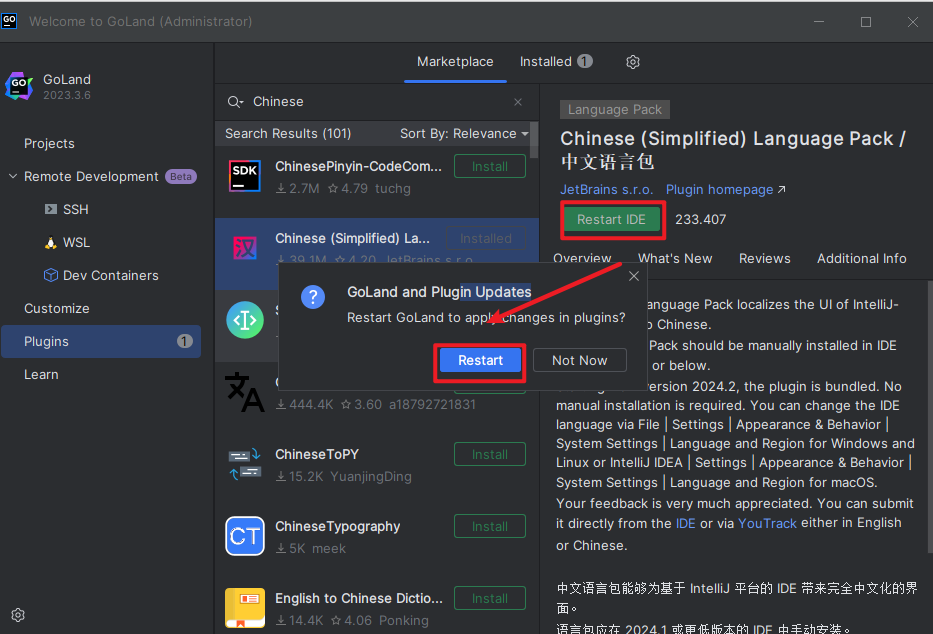Viewport: 933px width, 634px height.
Task: Close the GoLand and Plugin Updates dialog
Action: (x=634, y=276)
